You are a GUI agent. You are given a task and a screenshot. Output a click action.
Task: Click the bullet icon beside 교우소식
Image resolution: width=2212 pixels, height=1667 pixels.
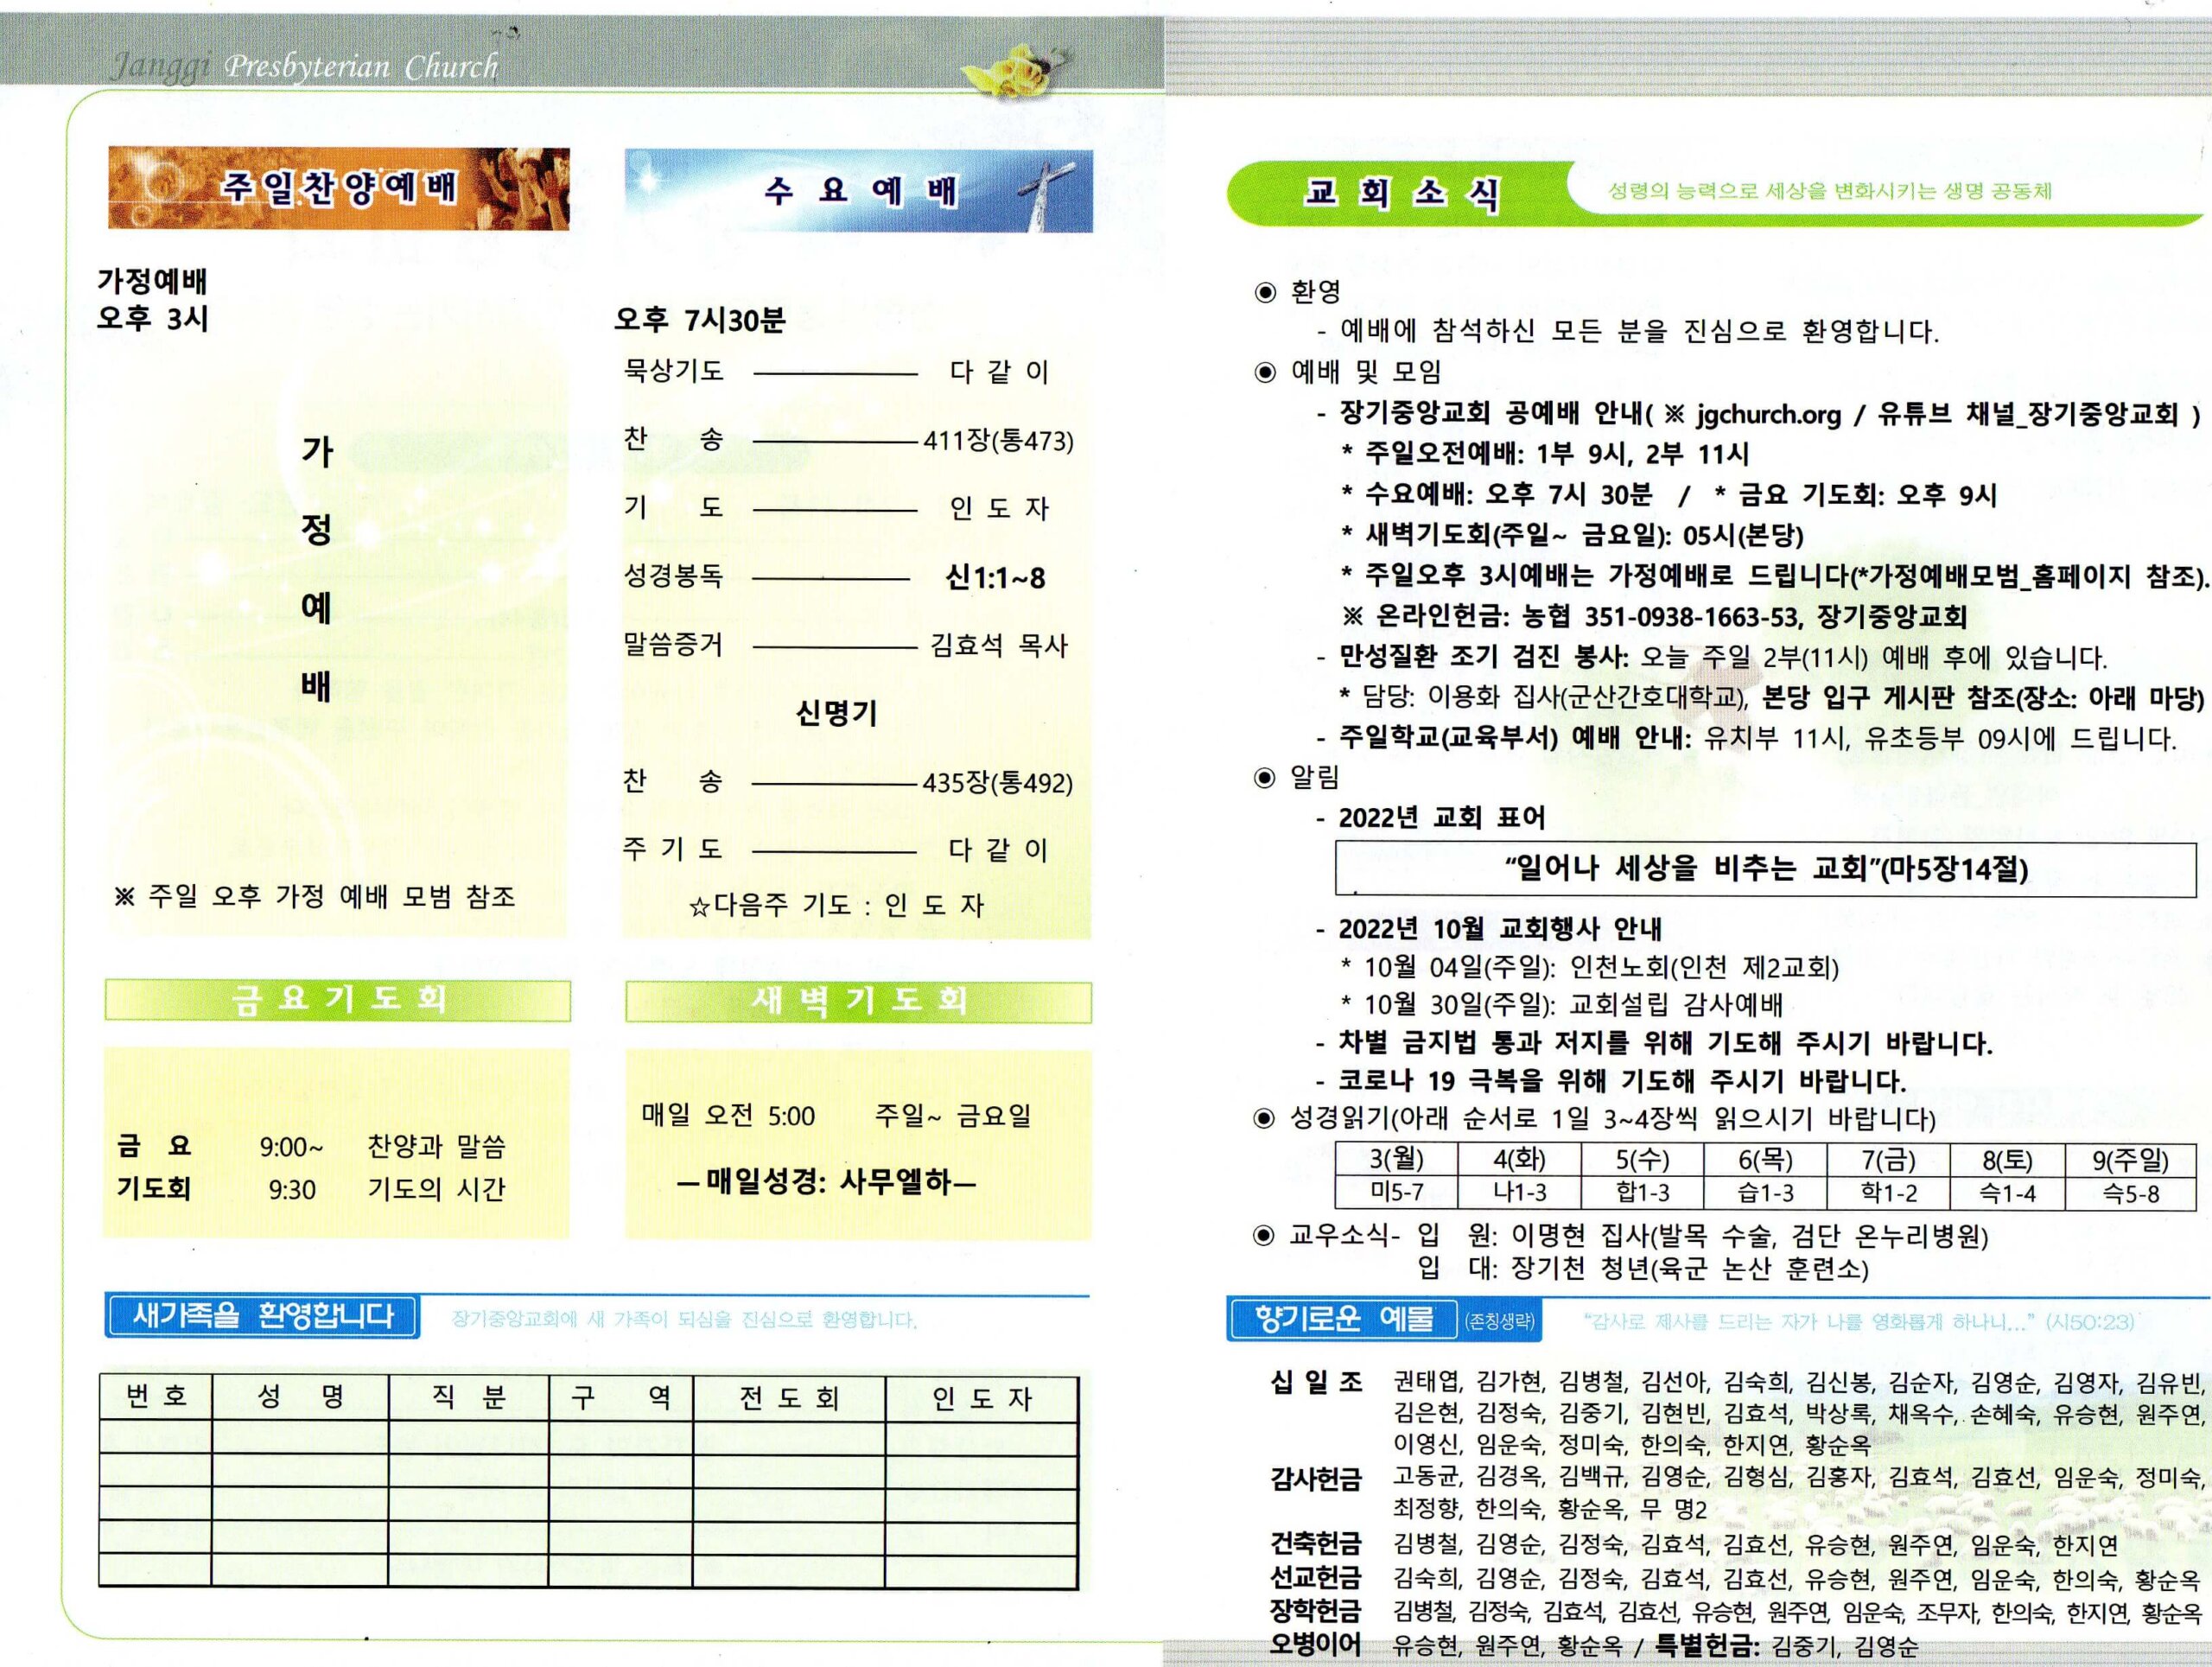point(1265,1236)
